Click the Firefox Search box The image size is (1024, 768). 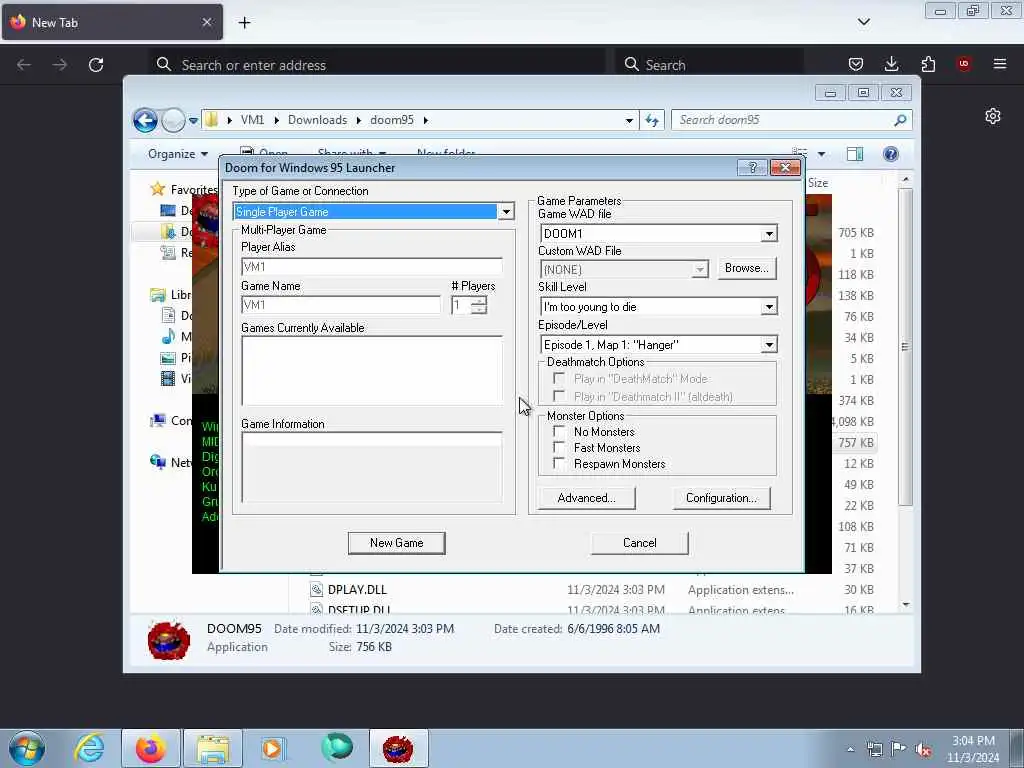[x=709, y=65]
